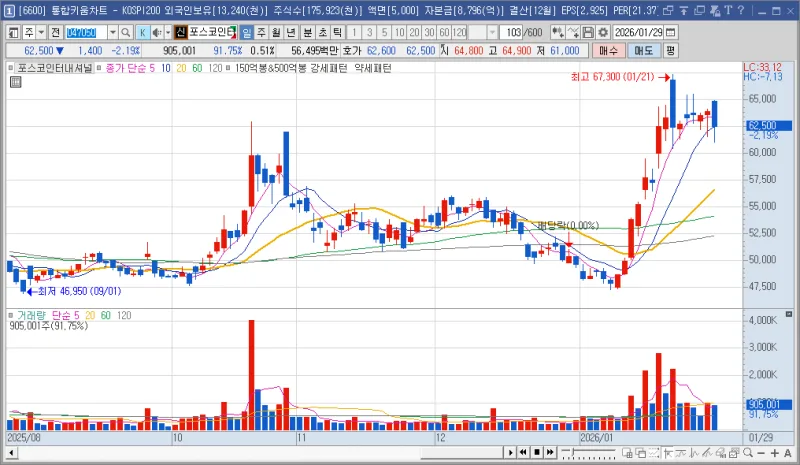Toggle the minute (분) chart period
This screenshot has height=465, width=800.
tap(307, 32)
